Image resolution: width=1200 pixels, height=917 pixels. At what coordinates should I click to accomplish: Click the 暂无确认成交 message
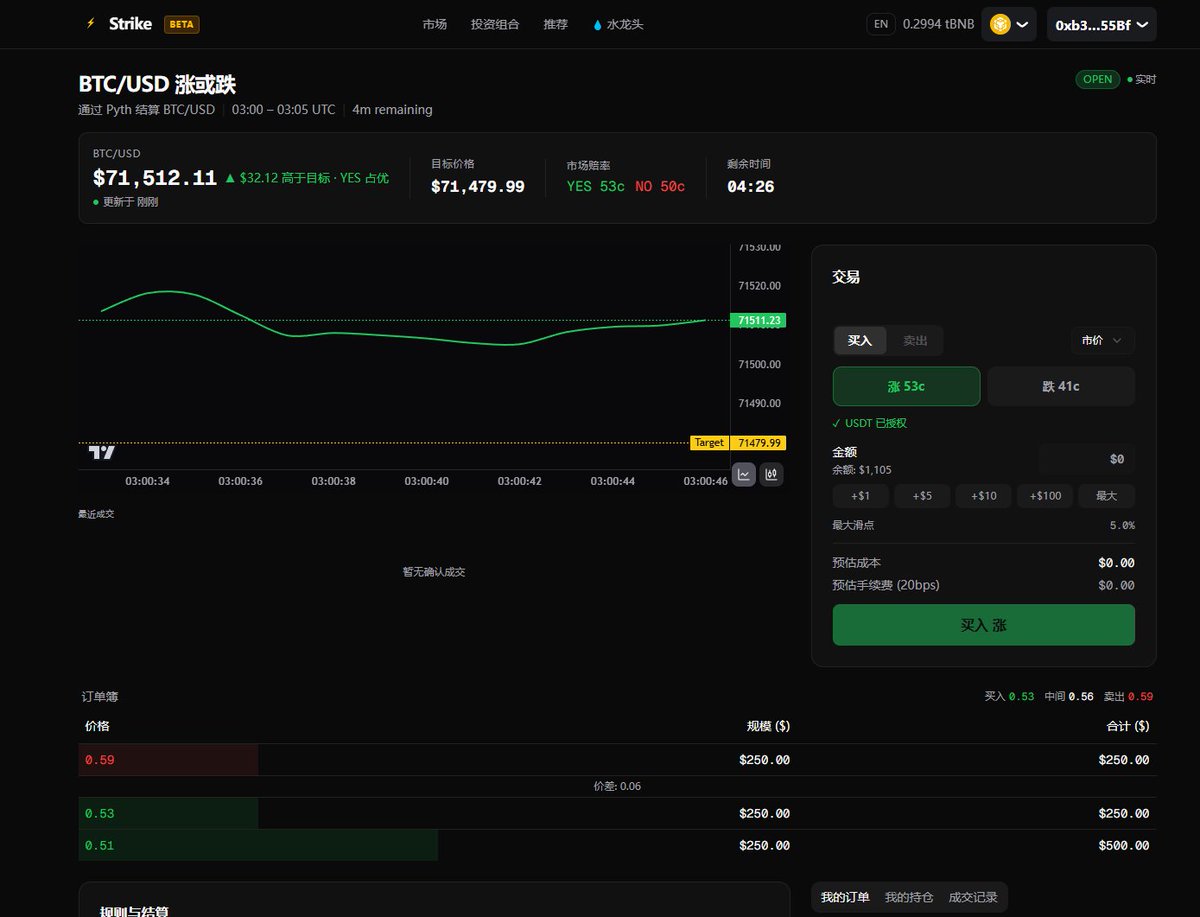(434, 572)
